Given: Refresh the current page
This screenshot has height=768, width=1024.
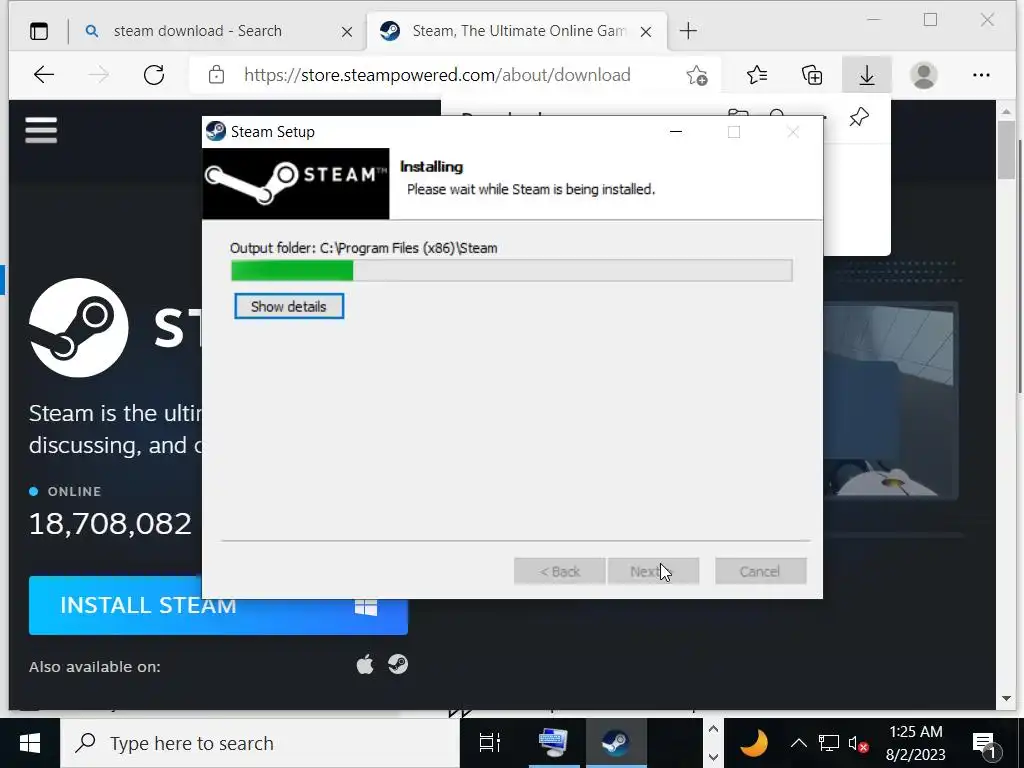Looking at the screenshot, I should (x=154, y=75).
